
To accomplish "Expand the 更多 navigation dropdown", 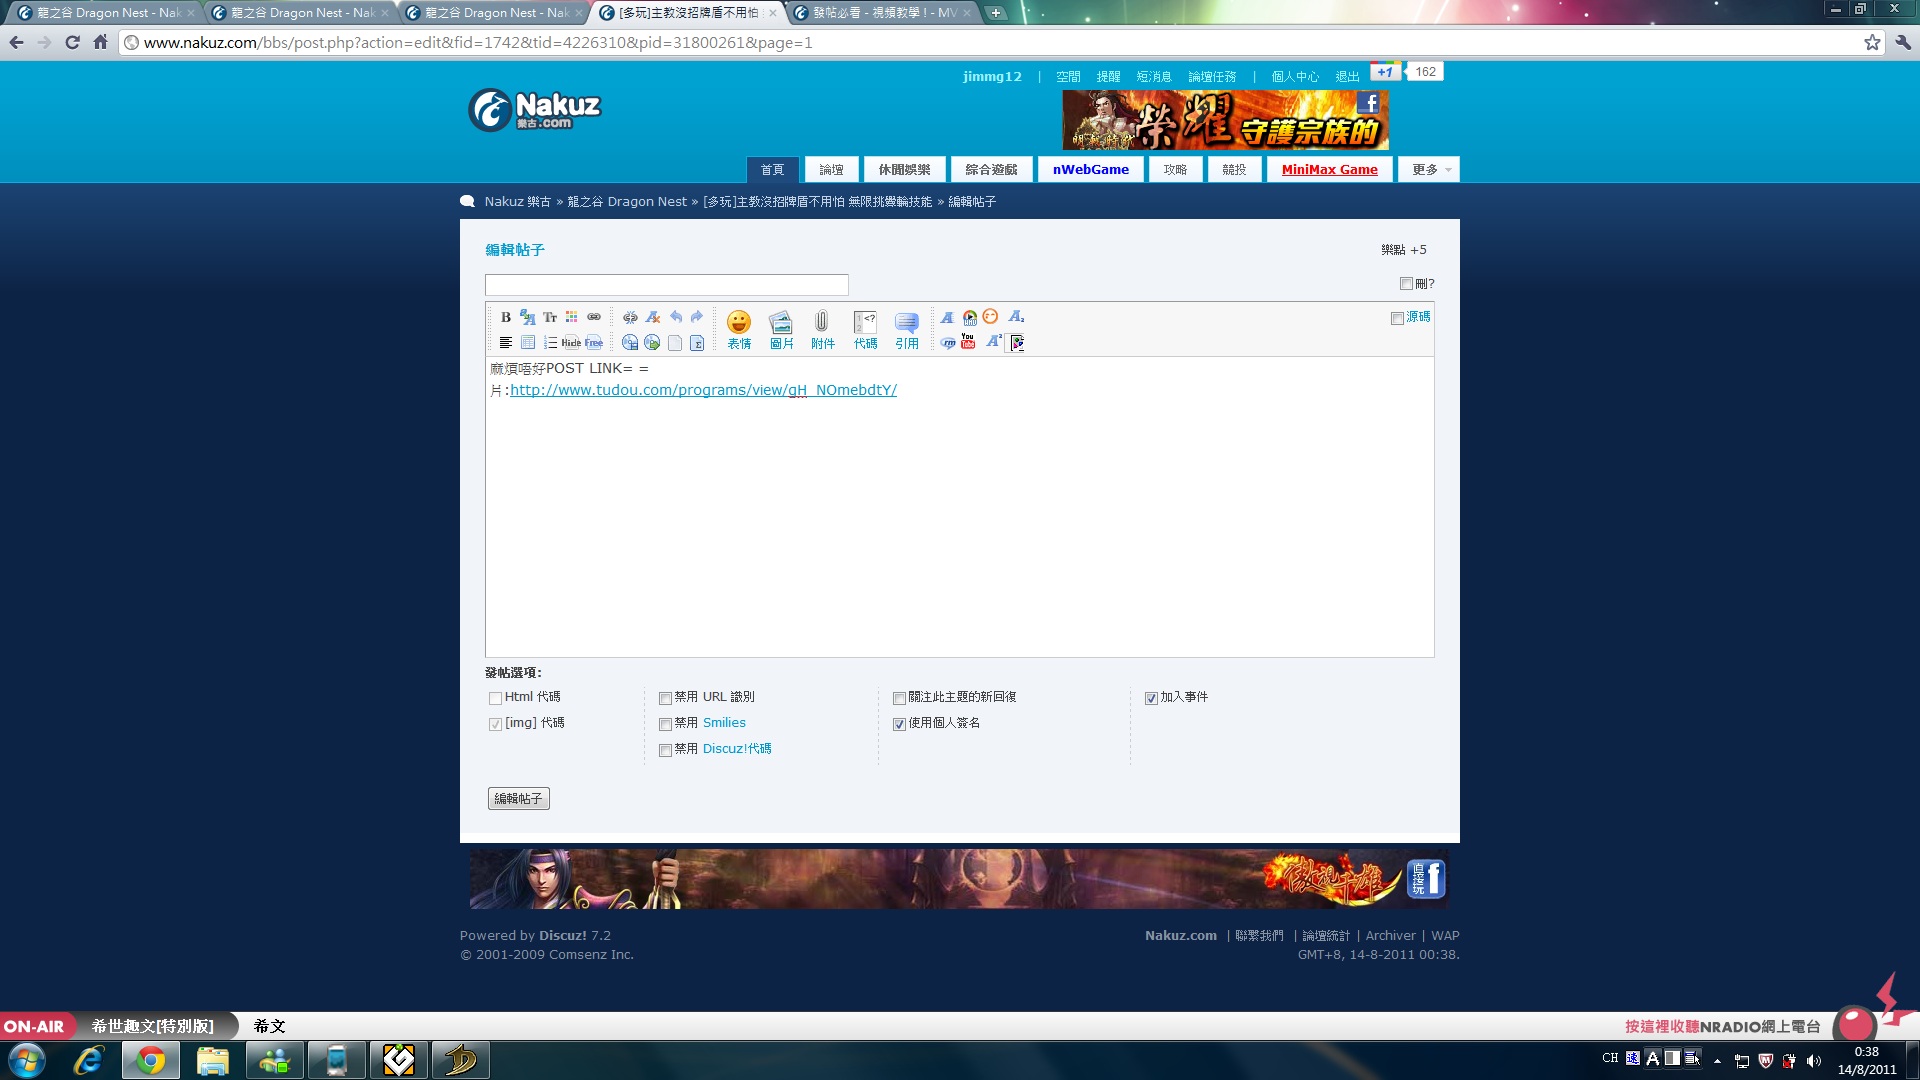I will 1429,170.
